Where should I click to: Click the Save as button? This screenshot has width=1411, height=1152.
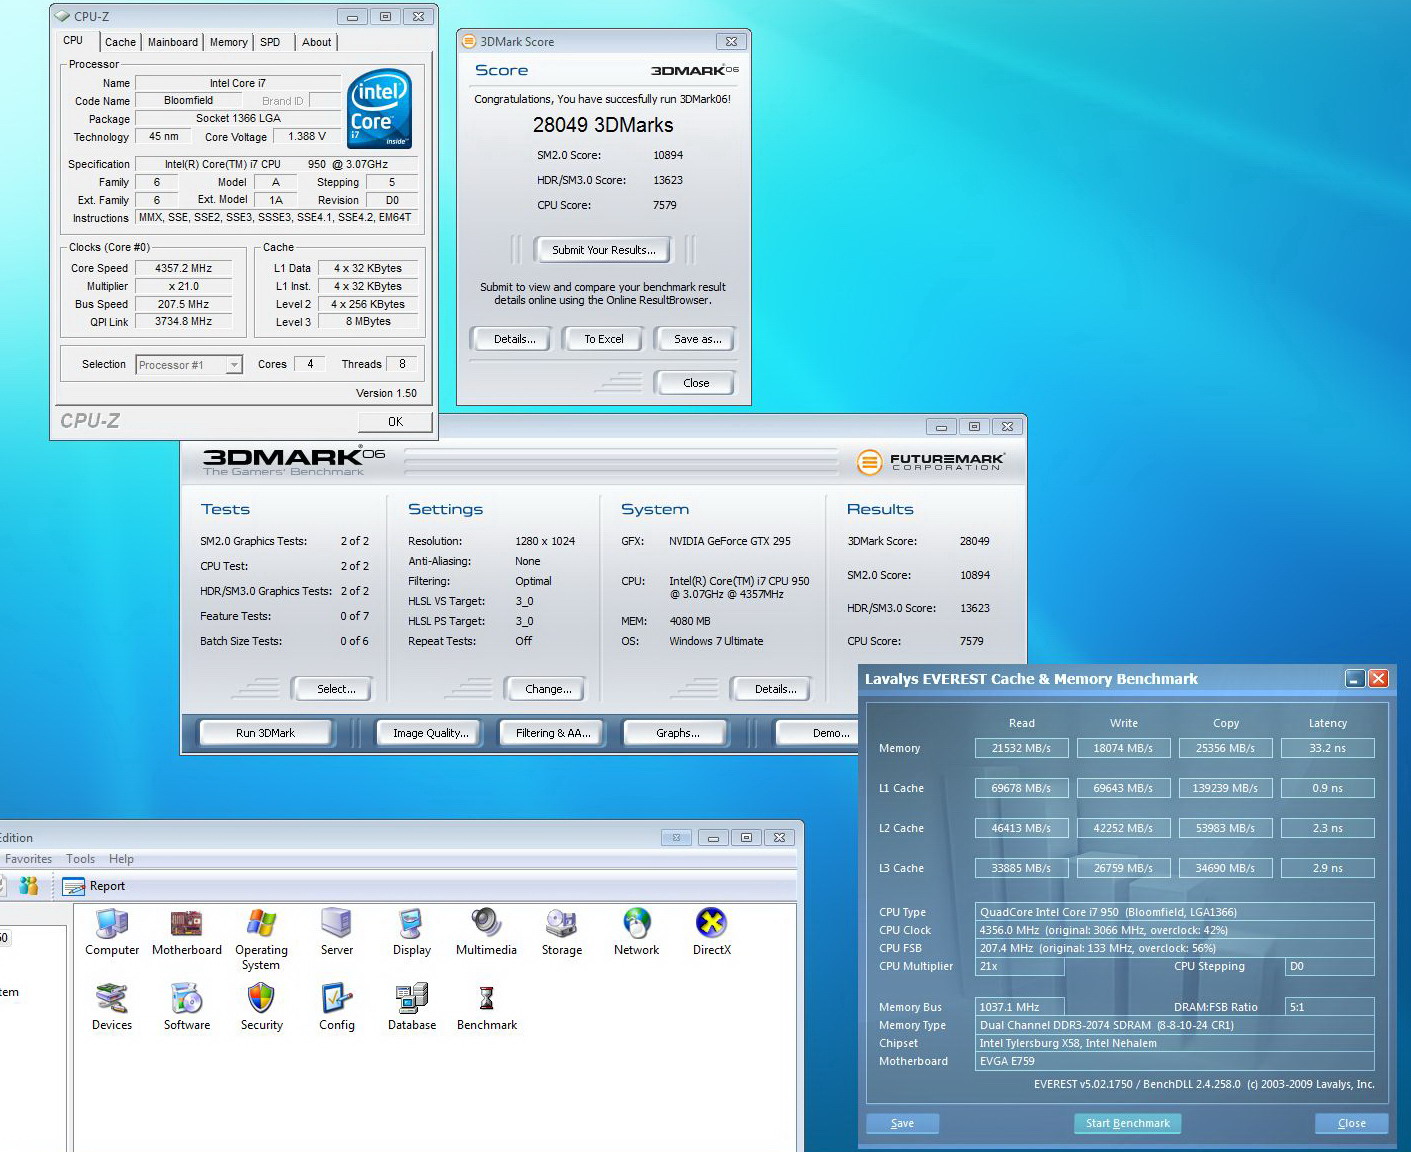point(697,339)
